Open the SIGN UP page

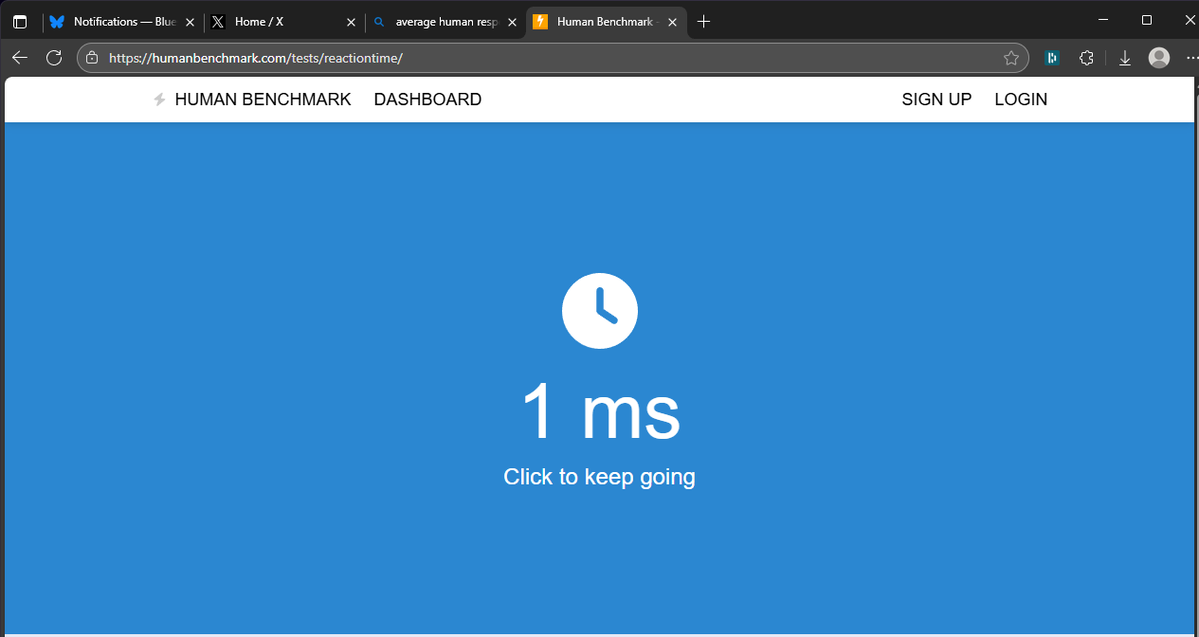[937, 99]
